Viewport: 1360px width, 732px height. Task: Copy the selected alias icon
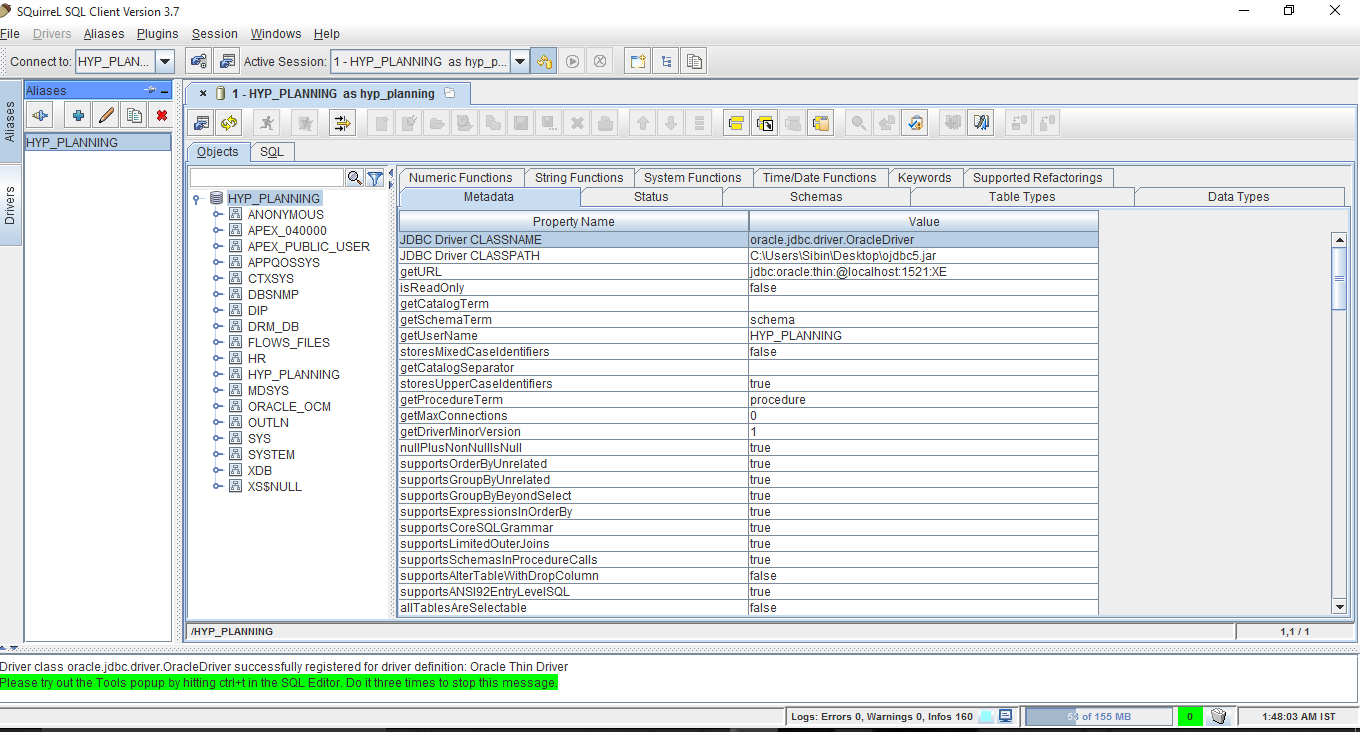134,115
